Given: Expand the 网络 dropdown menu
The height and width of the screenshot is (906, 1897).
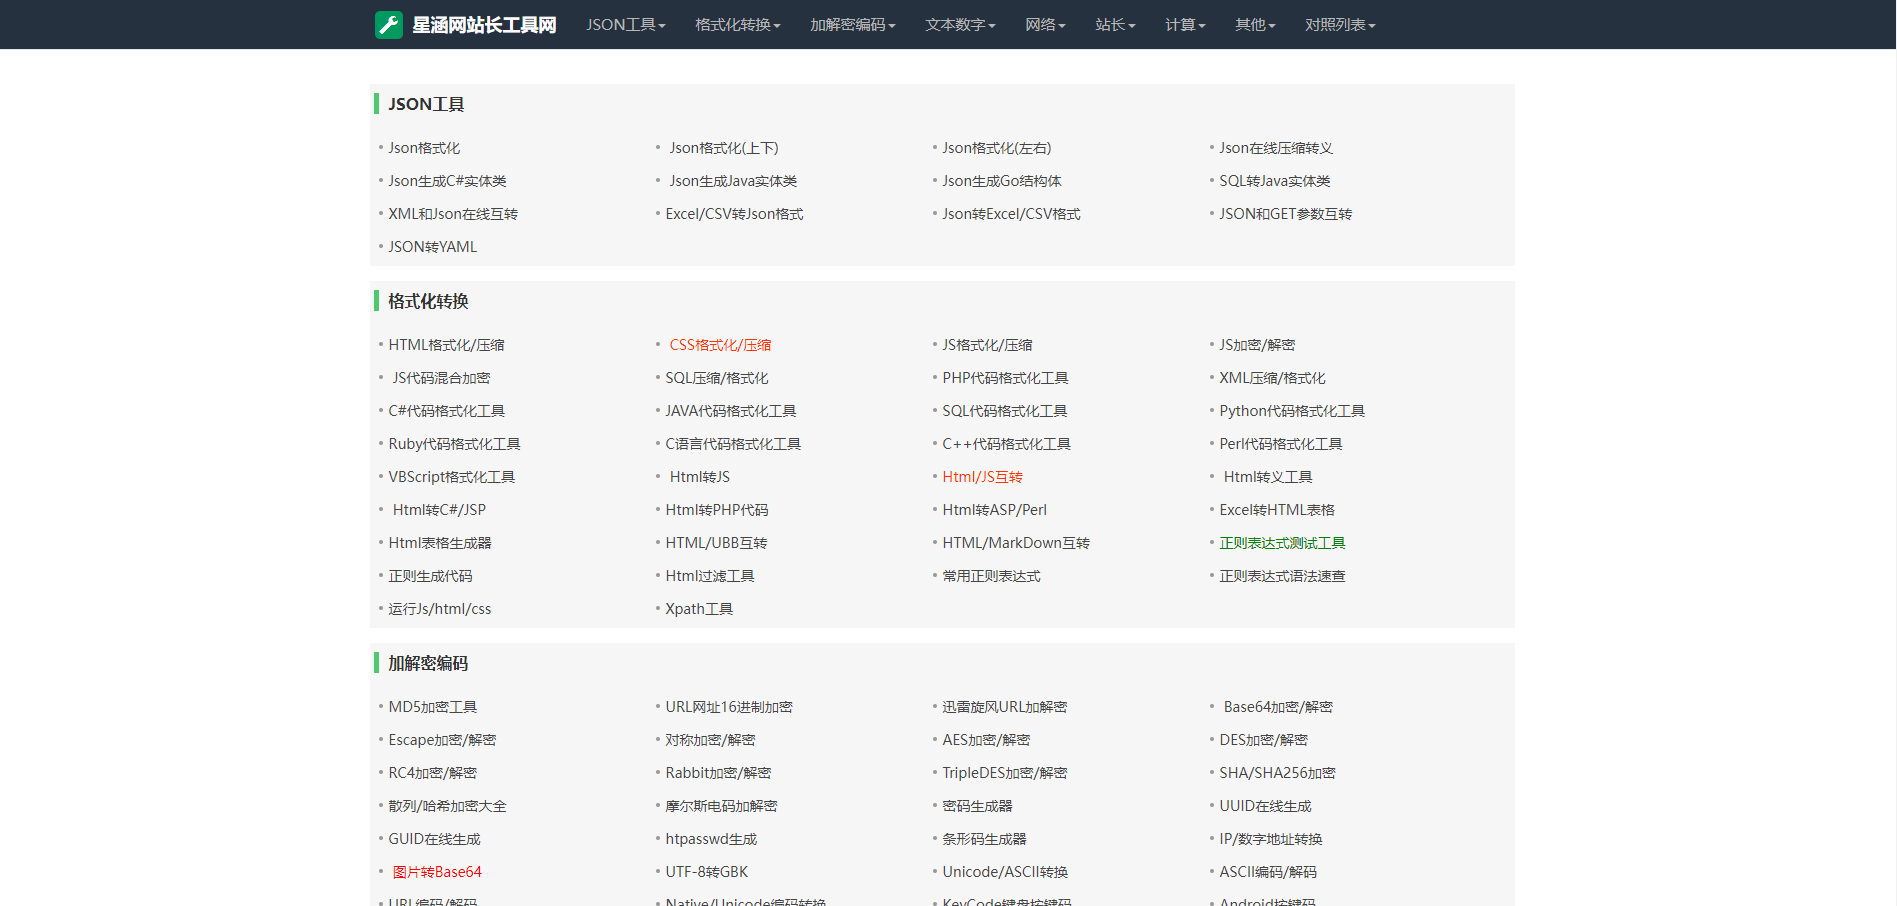Looking at the screenshot, I should [1045, 25].
